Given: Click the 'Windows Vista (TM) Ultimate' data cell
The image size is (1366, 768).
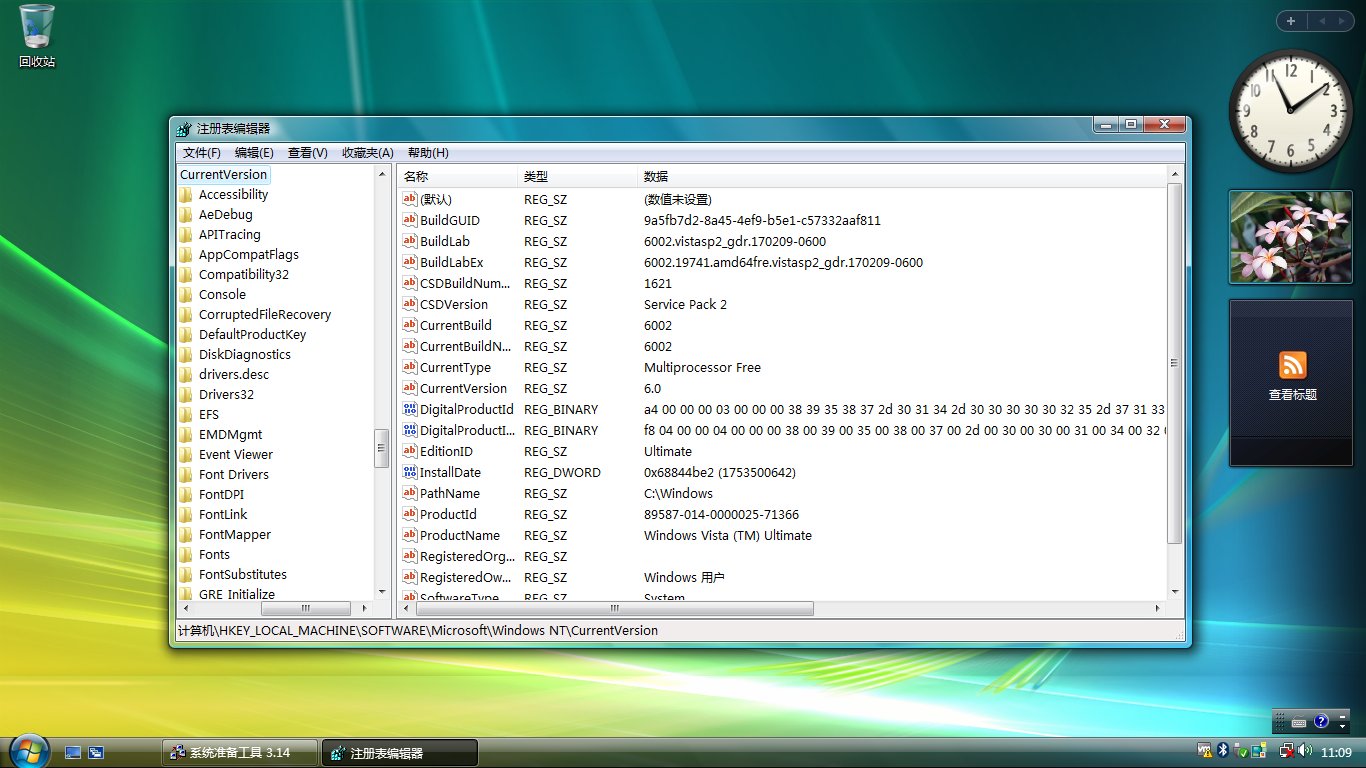Looking at the screenshot, I should tap(728, 535).
